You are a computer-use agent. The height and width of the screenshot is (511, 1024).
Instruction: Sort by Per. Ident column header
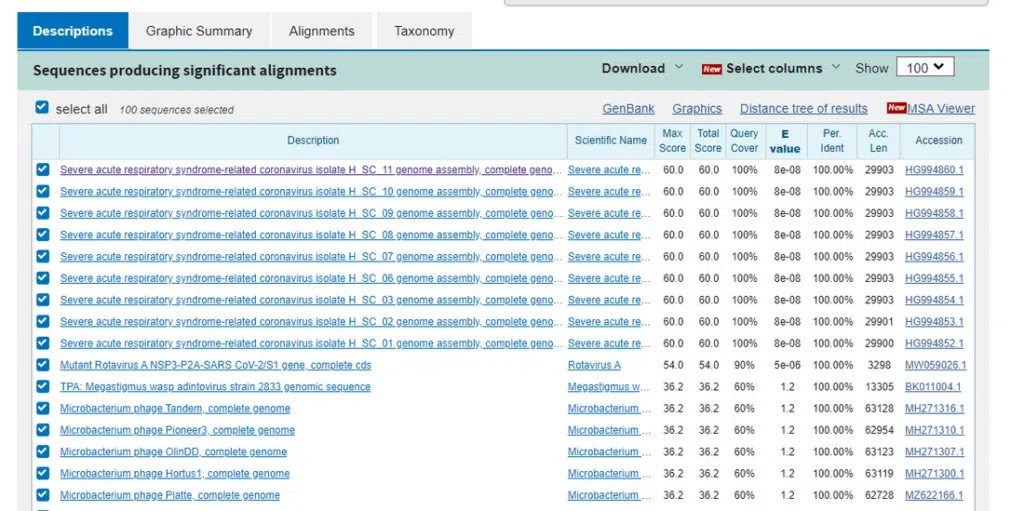pos(832,140)
